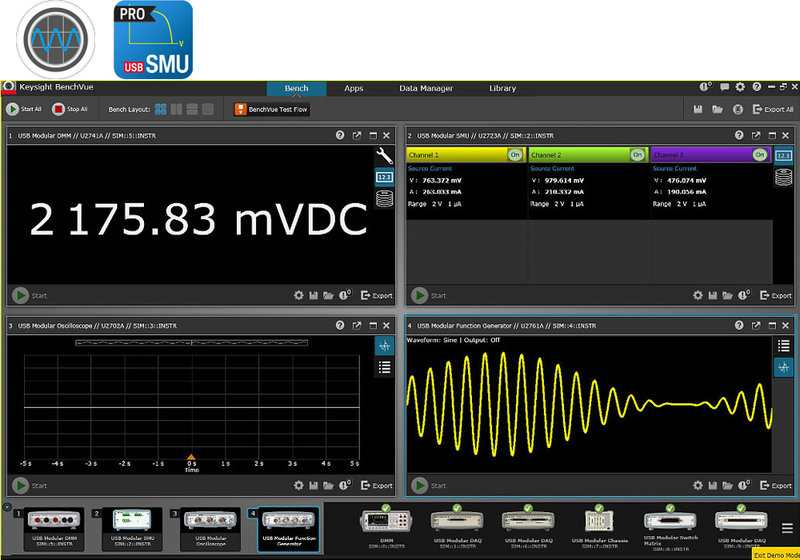Toggle SMU Channel 1 On switch
Image resolution: width=800 pixels, height=560 pixels.
pos(515,155)
